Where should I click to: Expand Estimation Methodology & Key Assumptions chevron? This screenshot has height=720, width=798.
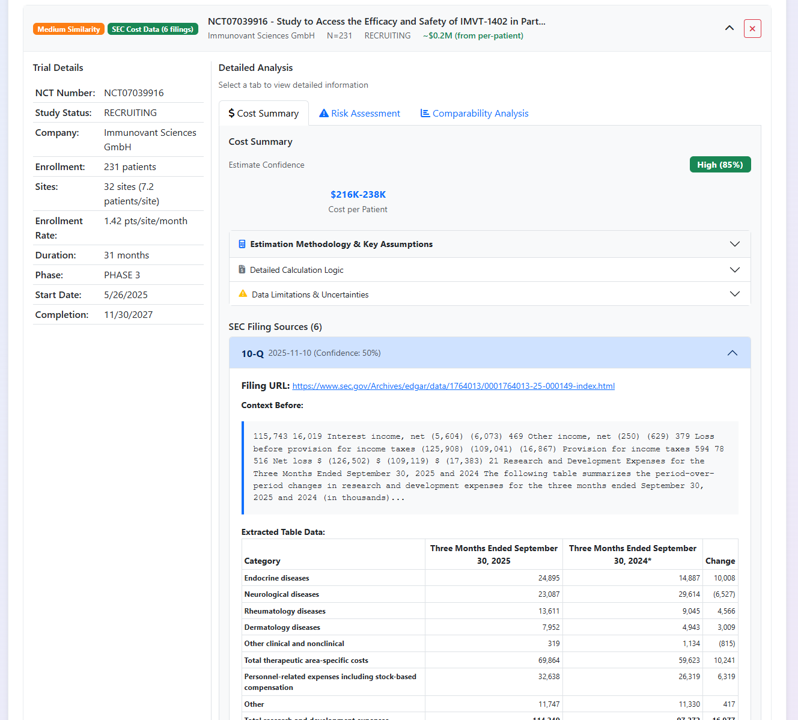[734, 244]
